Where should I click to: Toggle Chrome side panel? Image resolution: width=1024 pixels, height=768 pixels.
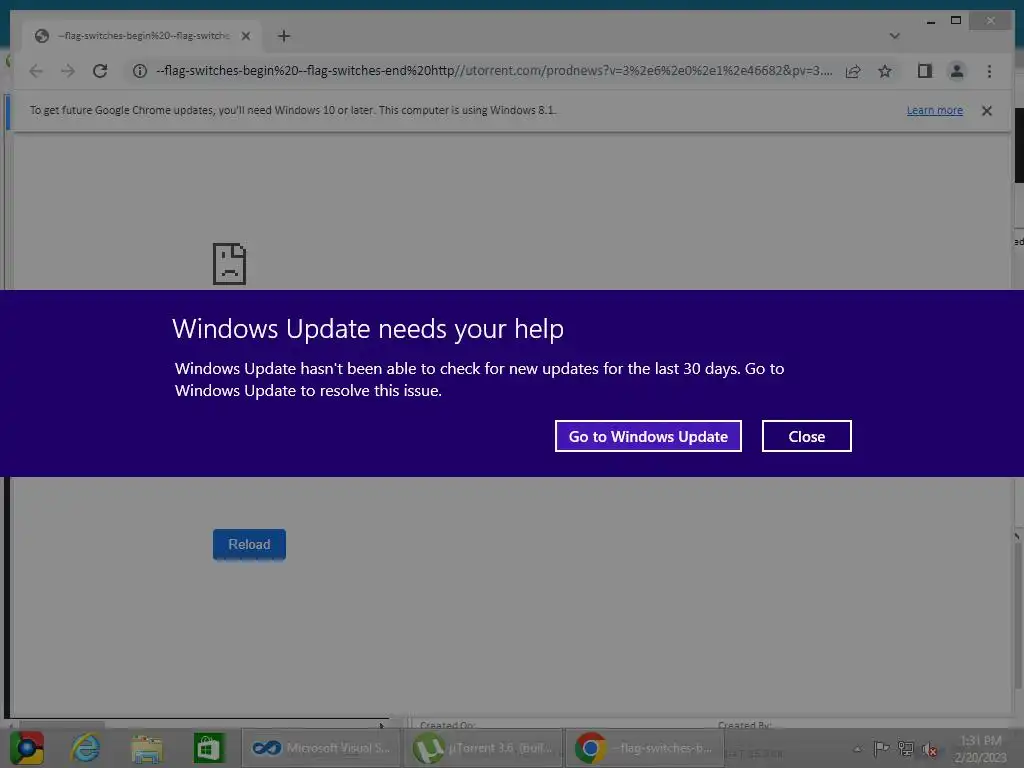click(x=925, y=71)
